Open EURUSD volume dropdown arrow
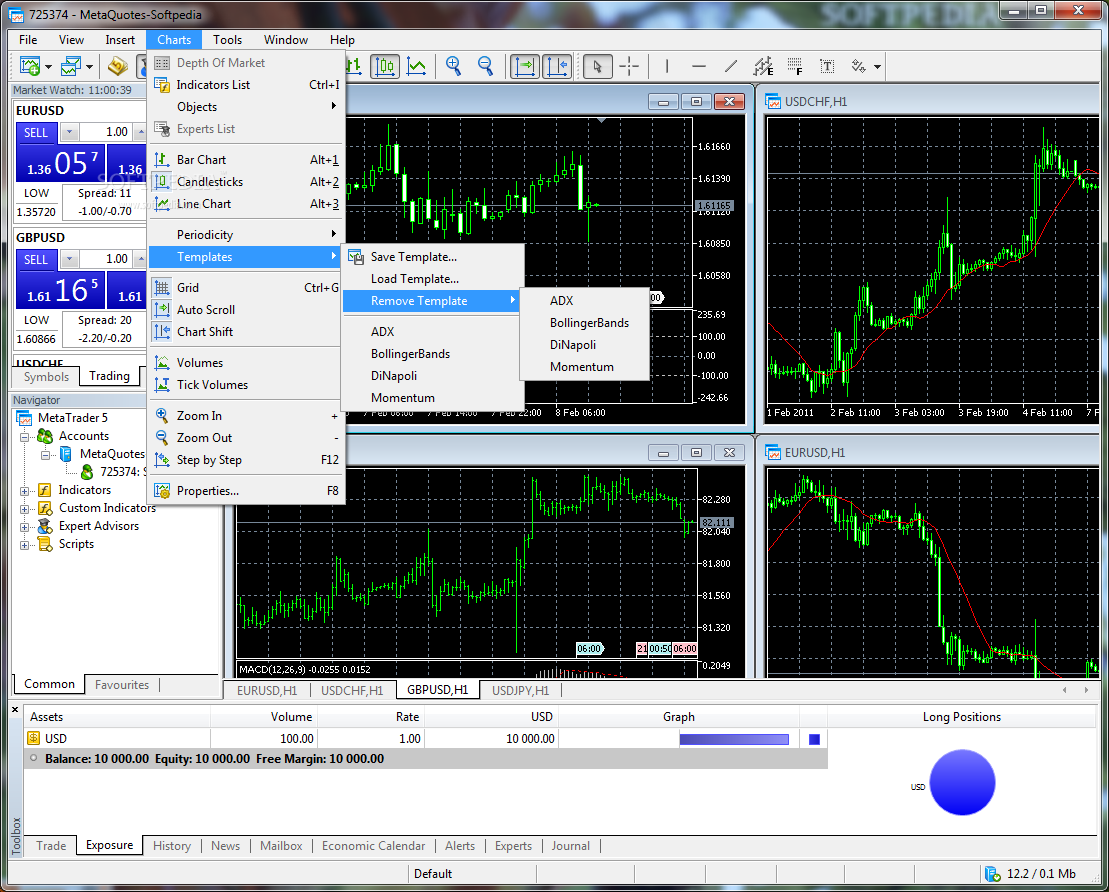The height and width of the screenshot is (892, 1109). click(x=69, y=132)
